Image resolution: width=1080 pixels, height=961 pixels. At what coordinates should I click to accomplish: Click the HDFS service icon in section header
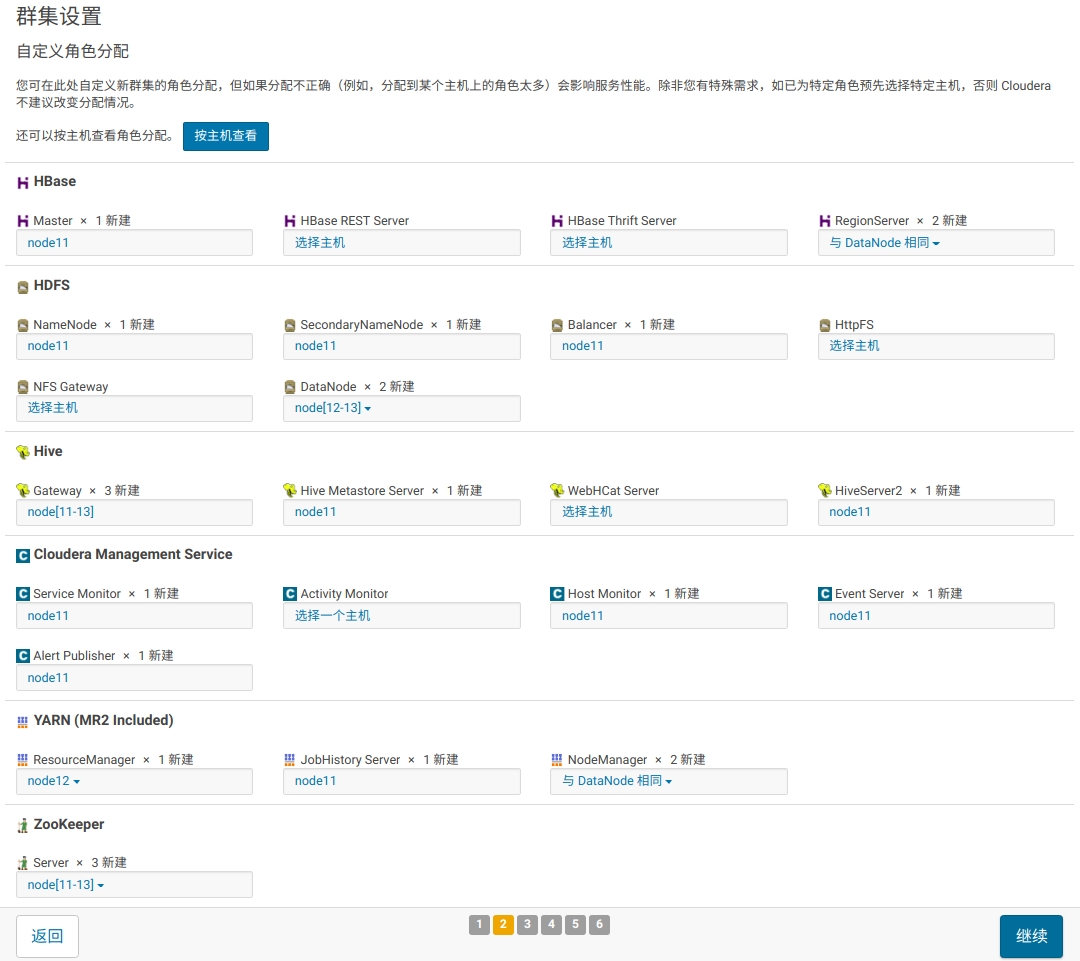pyautogui.click(x=23, y=287)
